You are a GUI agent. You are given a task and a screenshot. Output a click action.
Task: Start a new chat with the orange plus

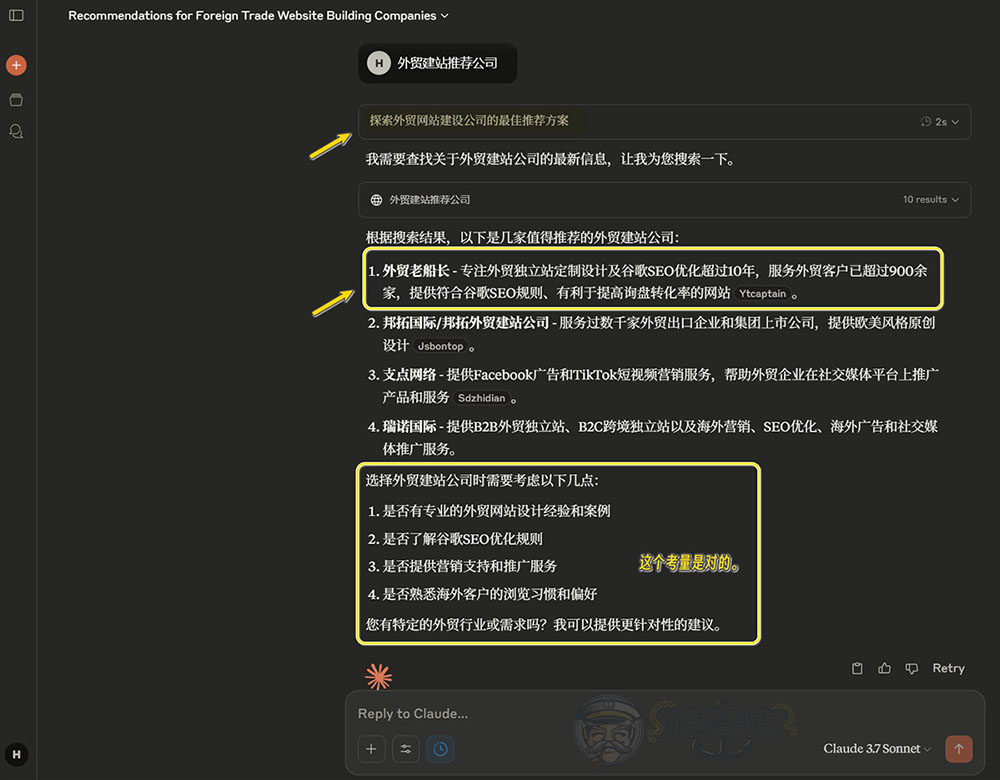pos(17,65)
